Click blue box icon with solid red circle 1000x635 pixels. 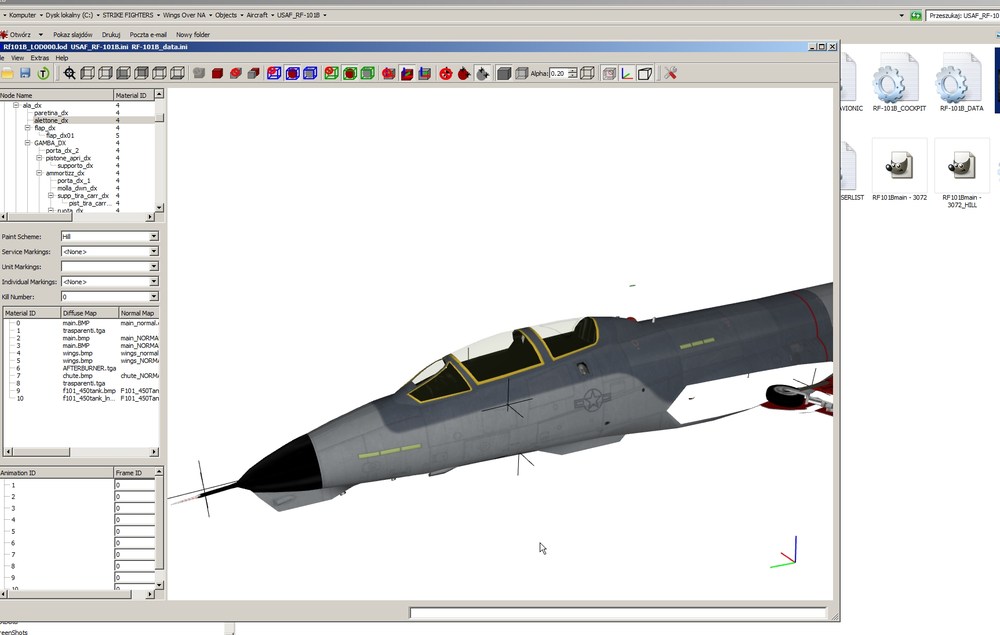point(292,73)
